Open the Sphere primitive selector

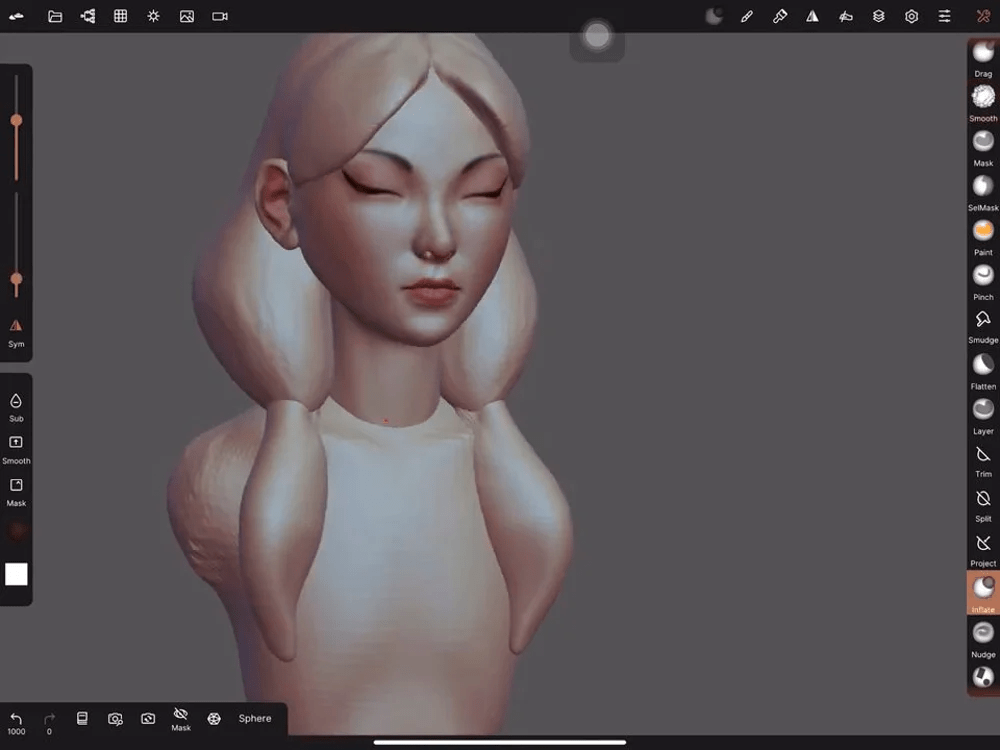point(254,718)
